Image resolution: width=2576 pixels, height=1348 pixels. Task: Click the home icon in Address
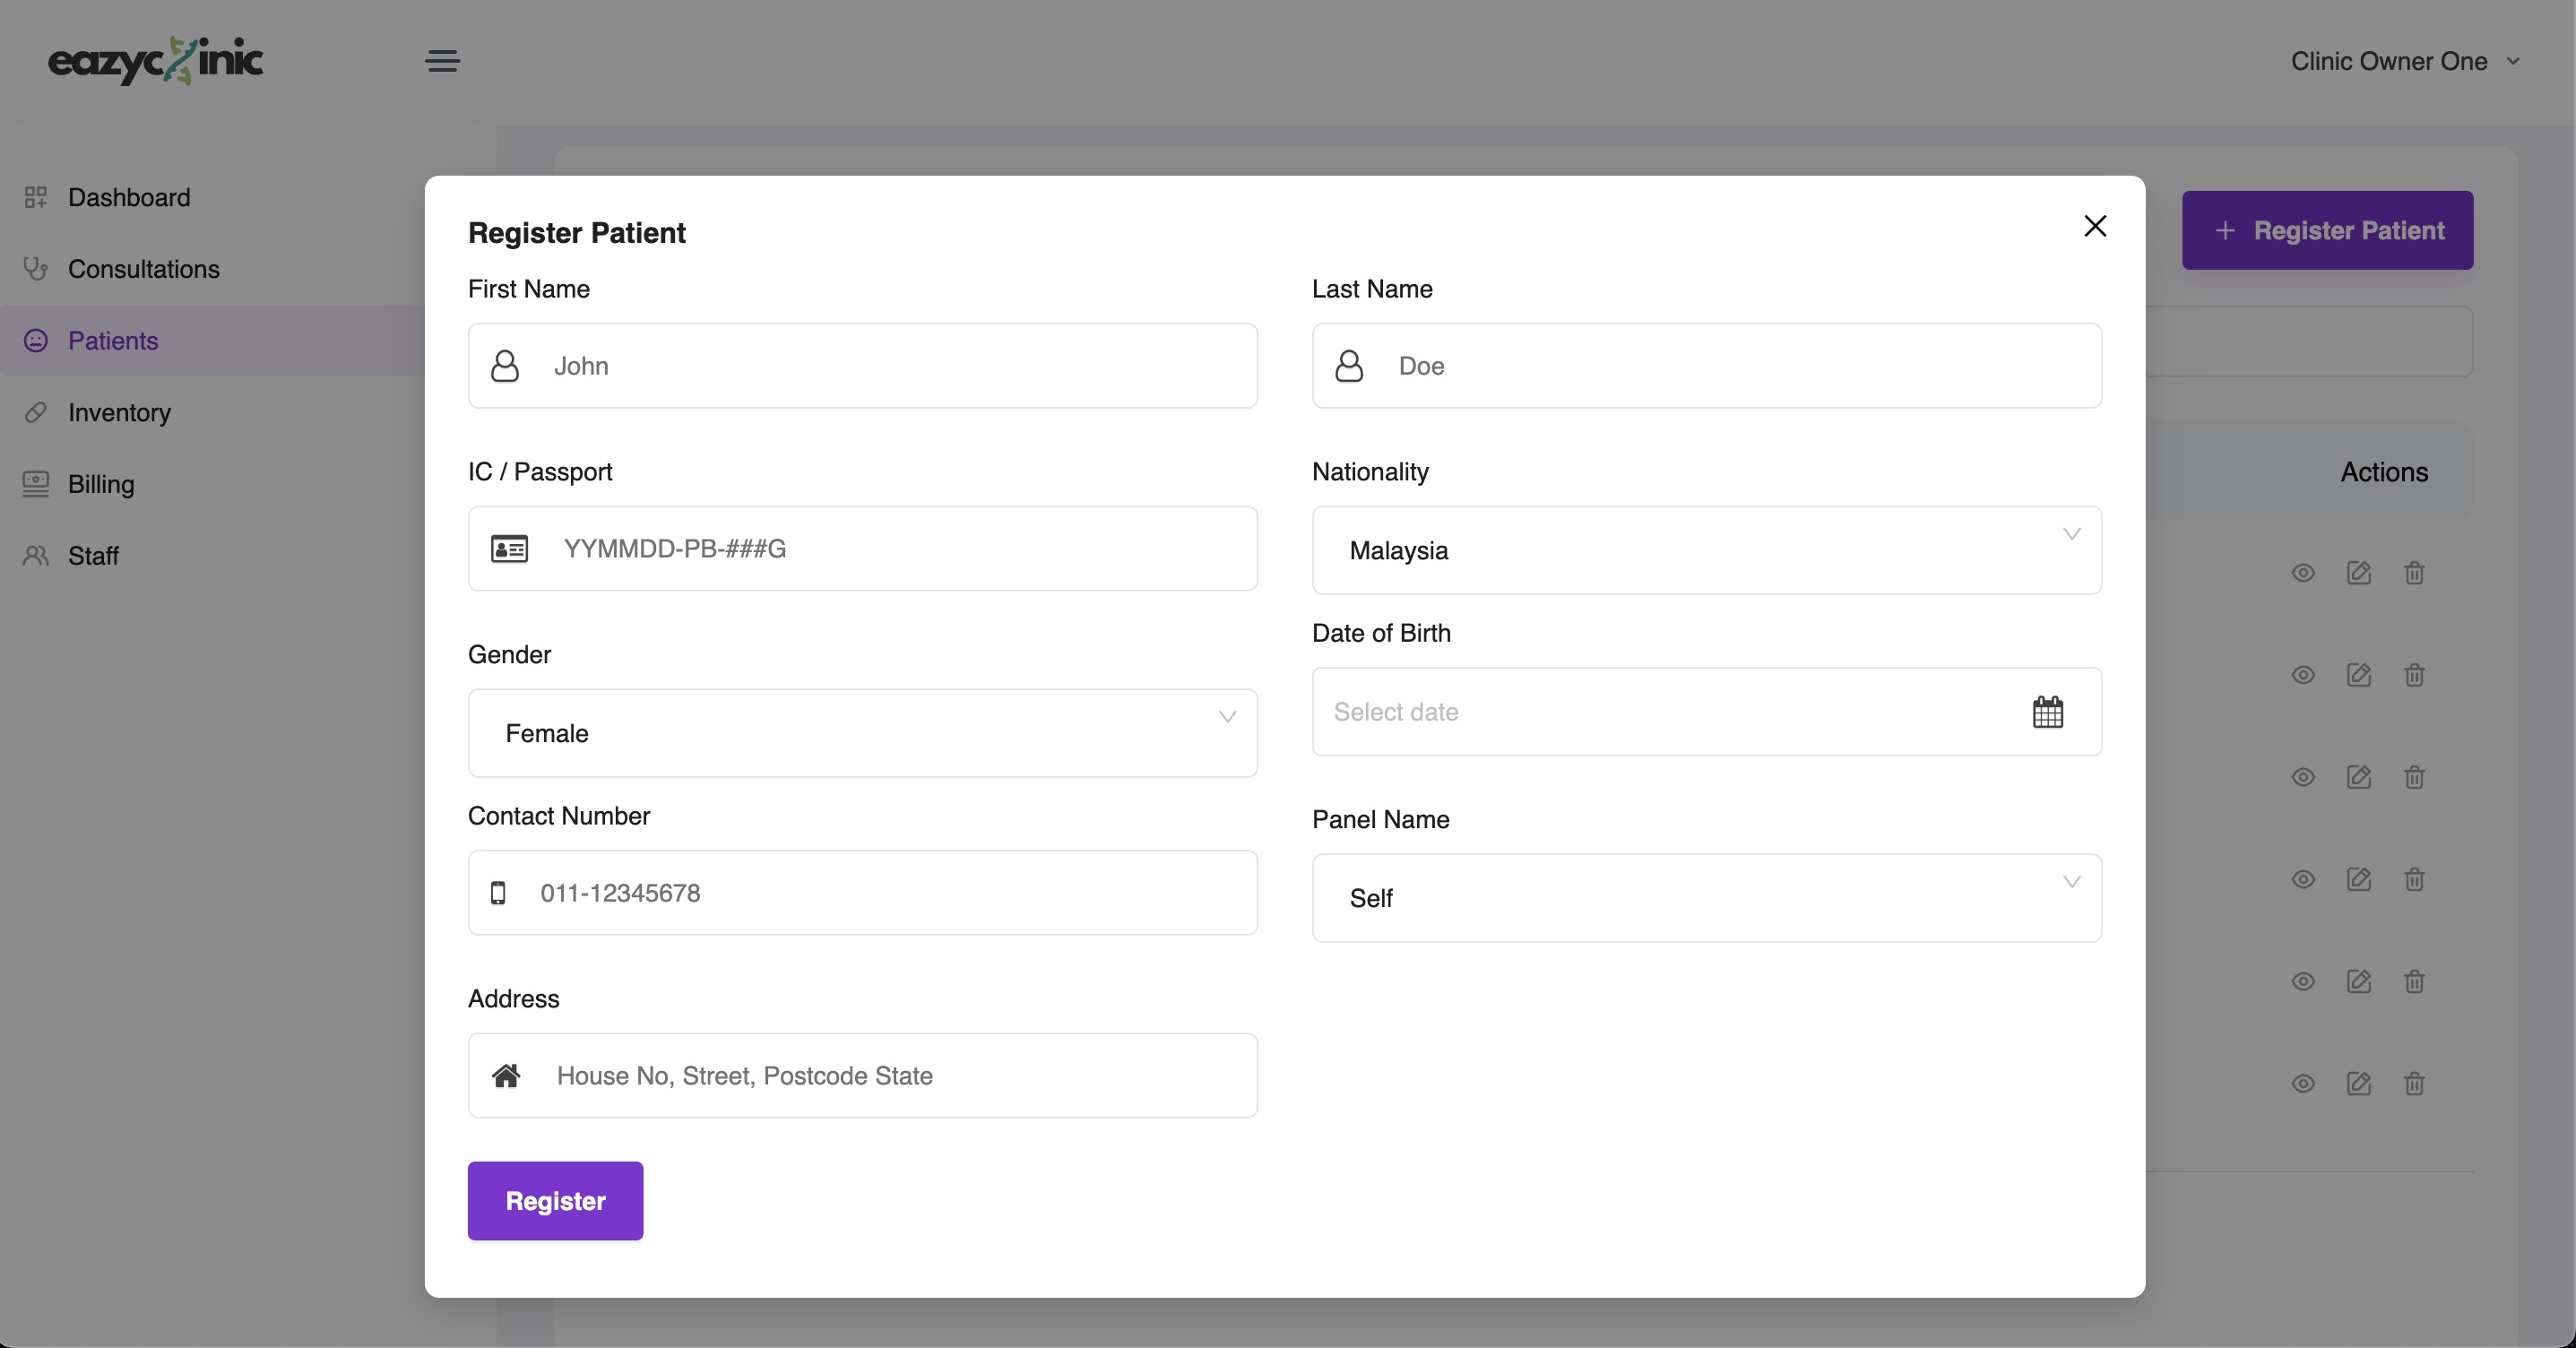coord(506,1076)
